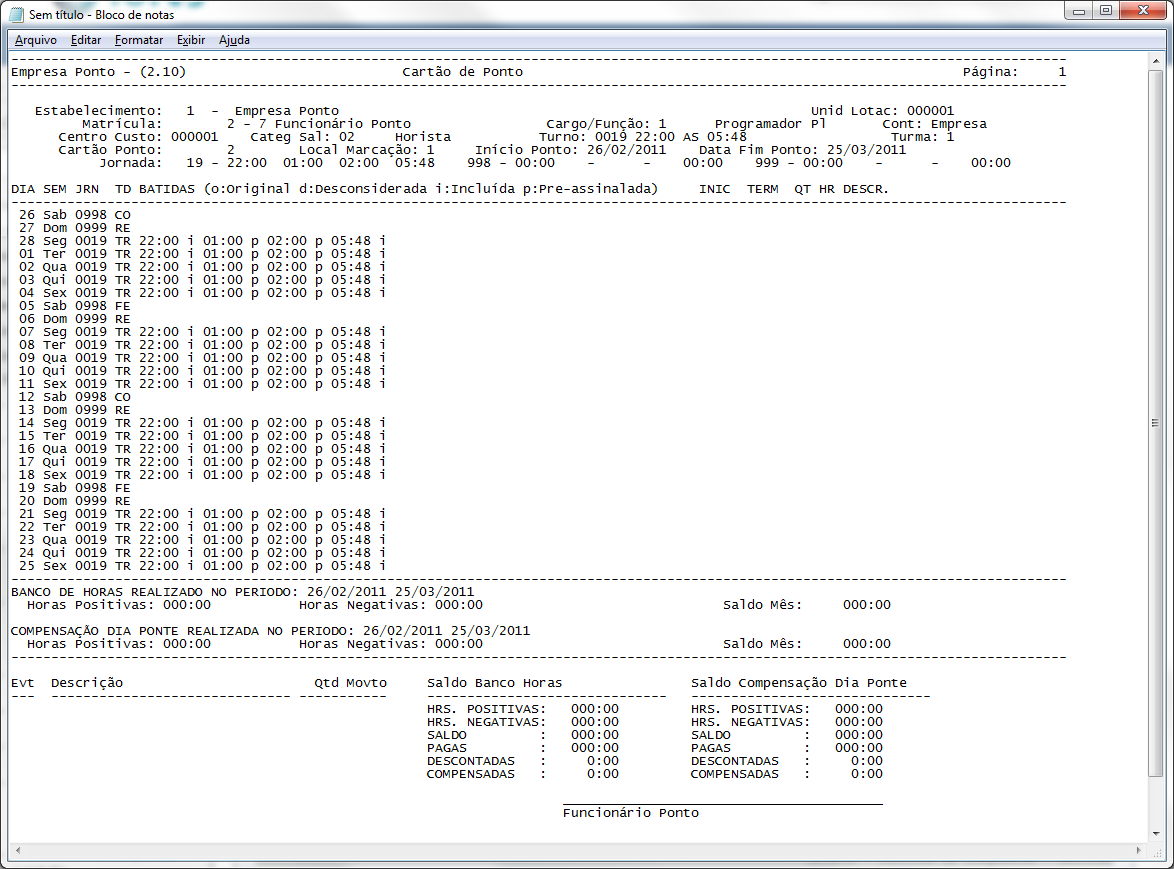Image resolution: width=1174 pixels, height=869 pixels.
Task: Click 'DESCONTADAS' under Saldo Banco Horas
Action: 471,761
